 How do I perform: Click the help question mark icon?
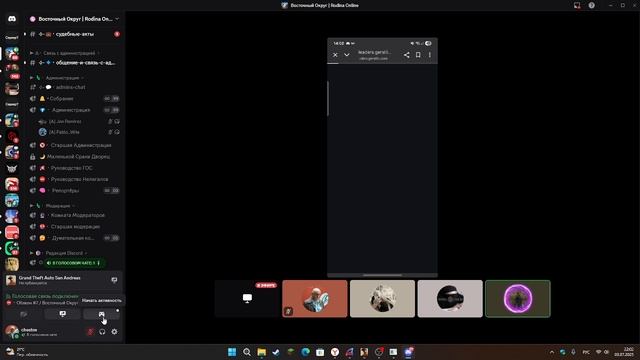coord(591,5)
